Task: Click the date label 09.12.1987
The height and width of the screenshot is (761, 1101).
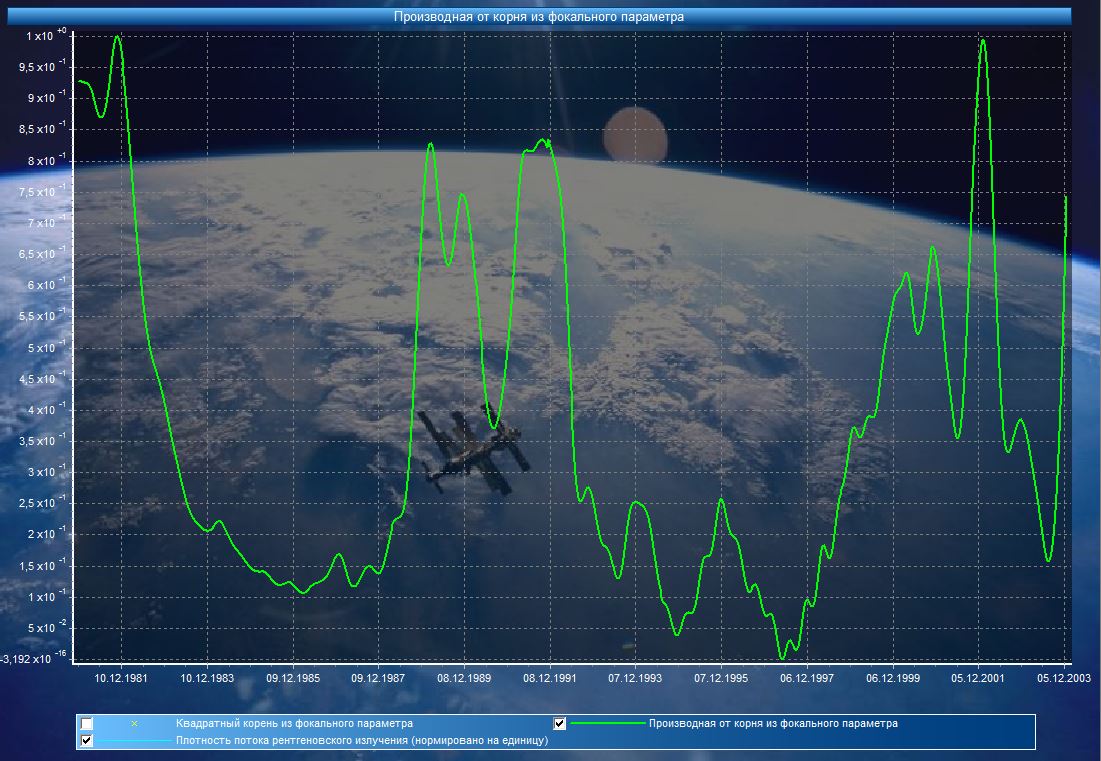Action: (x=378, y=678)
